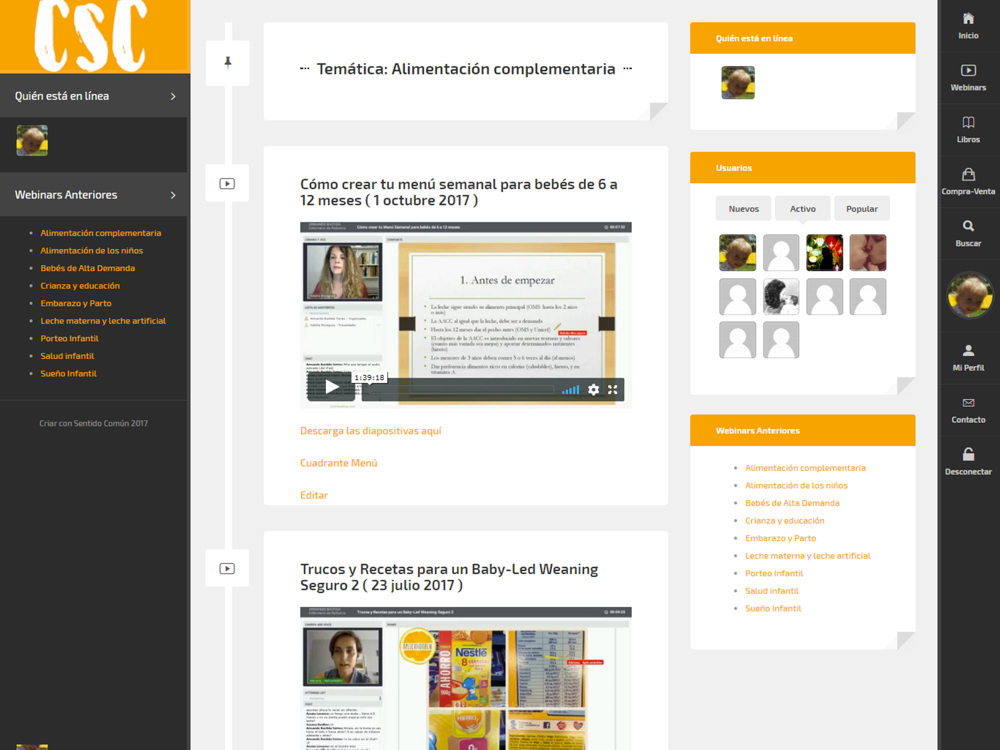Viewport: 1000px width, 750px height.
Task: Select the Activo users tab
Action: (x=802, y=209)
